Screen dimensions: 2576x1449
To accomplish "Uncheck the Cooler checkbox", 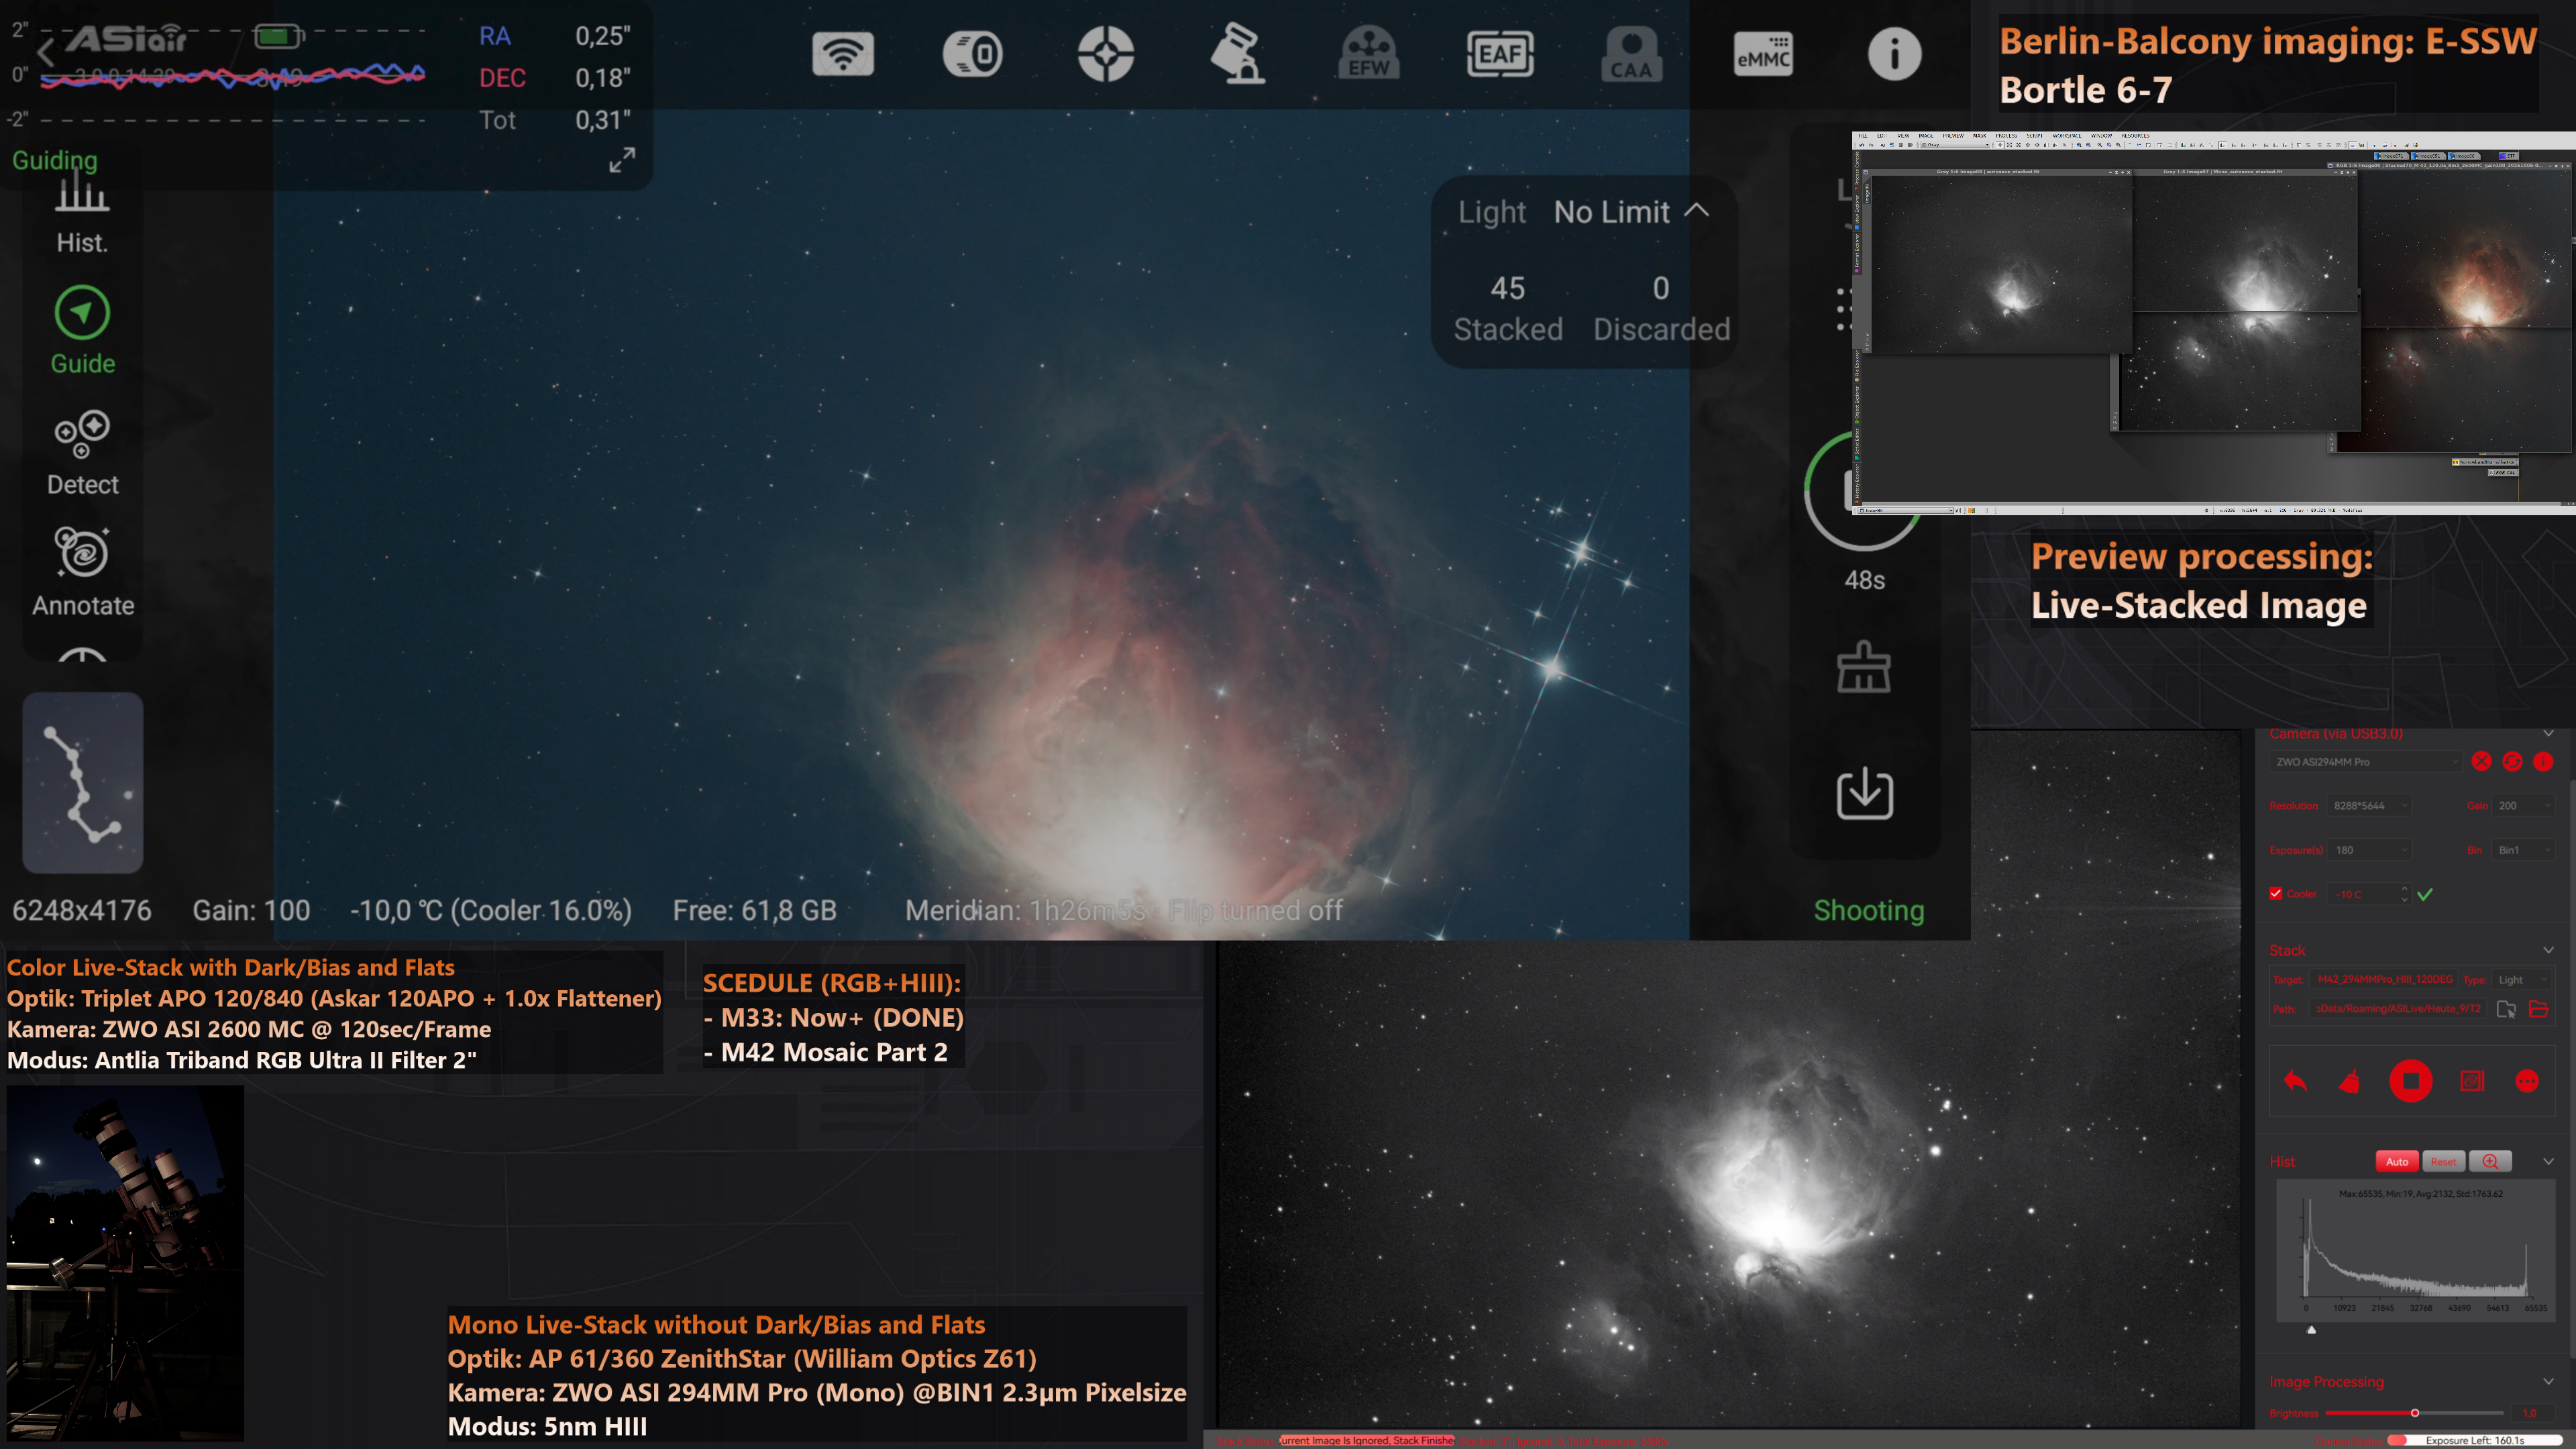I will (x=2276, y=894).
